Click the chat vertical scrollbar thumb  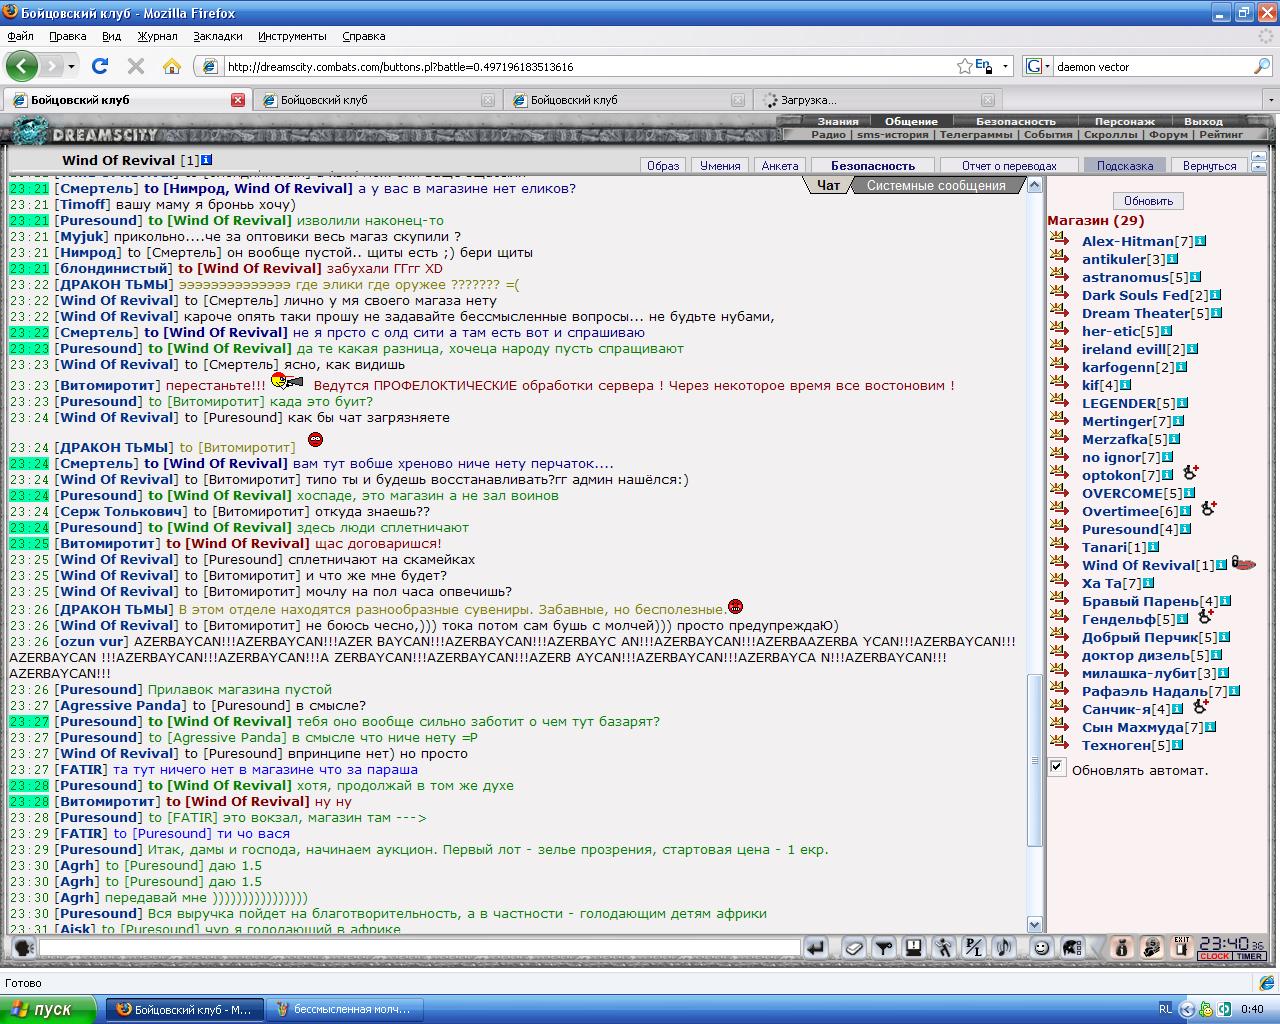[1035, 760]
